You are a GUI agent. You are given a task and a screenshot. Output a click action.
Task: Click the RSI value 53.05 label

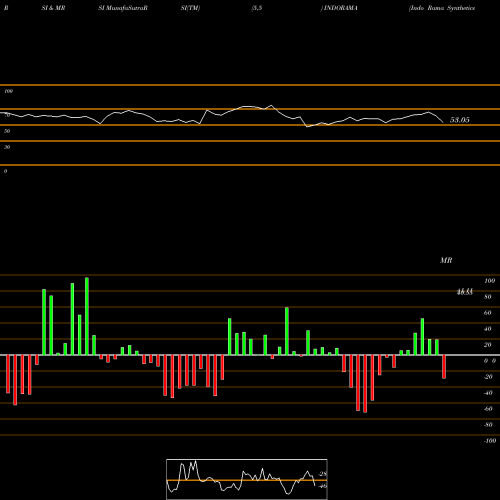tap(460, 120)
